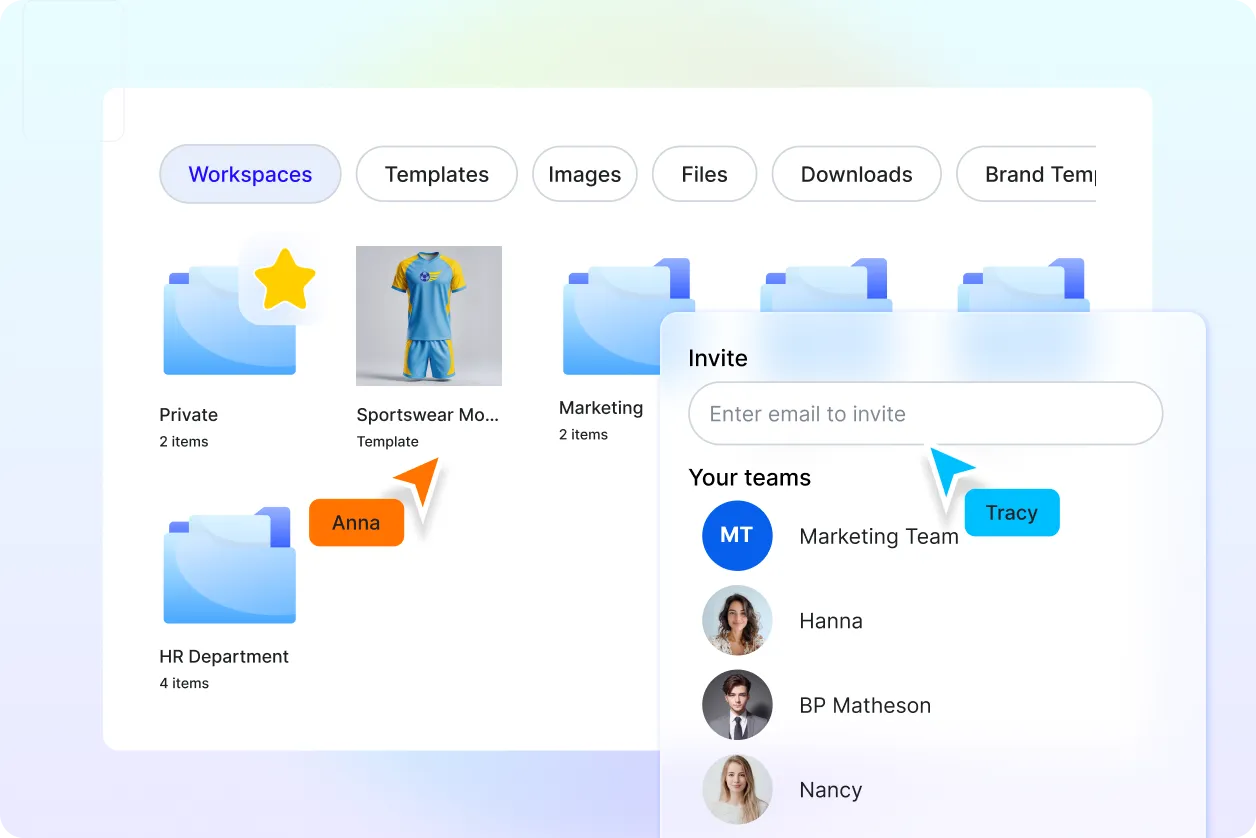Select Marketing Team from Your teams list

coord(879,536)
